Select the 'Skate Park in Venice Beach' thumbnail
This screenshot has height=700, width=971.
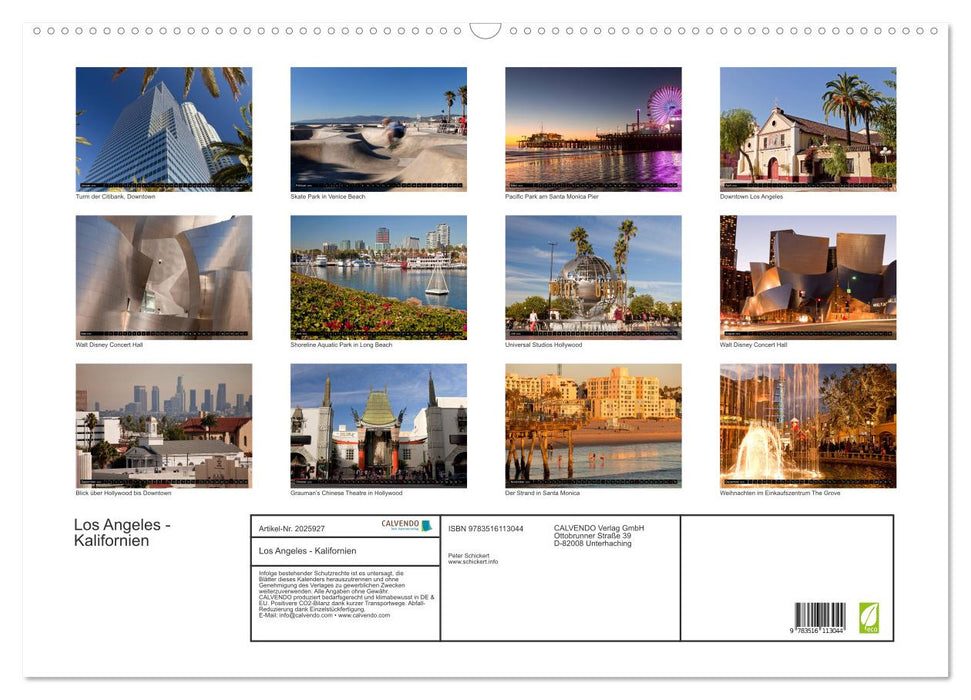pyautogui.click(x=378, y=128)
